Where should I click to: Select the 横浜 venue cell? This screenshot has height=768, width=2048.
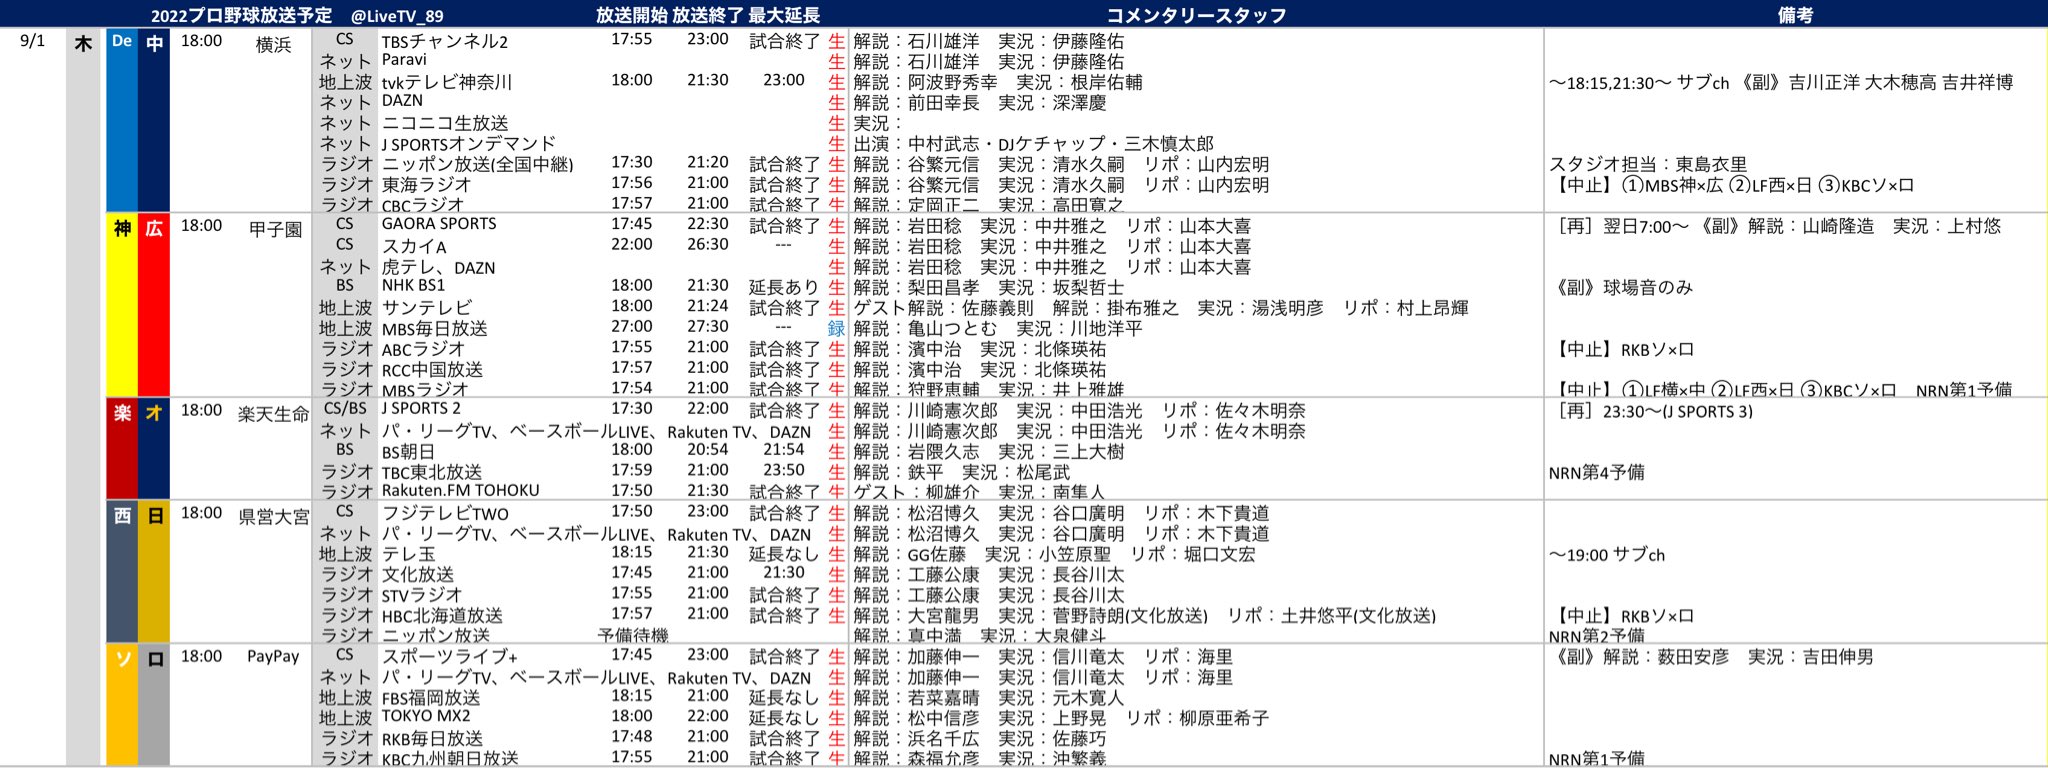pos(273,45)
